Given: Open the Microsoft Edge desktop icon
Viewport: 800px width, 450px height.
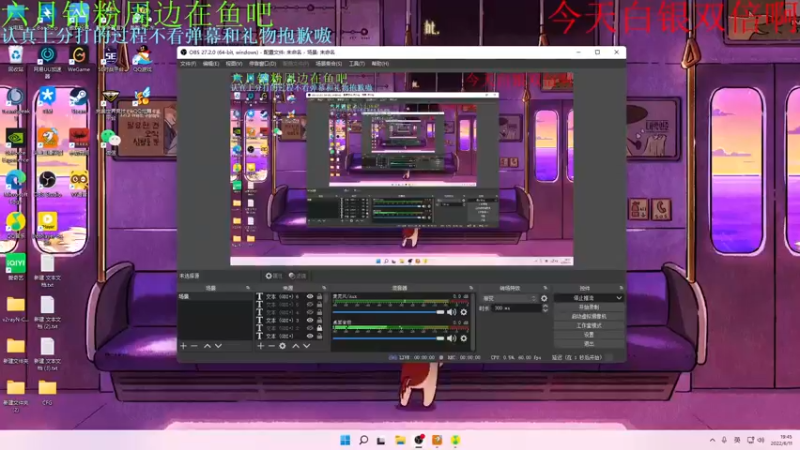Looking at the screenshot, I should point(15,186).
